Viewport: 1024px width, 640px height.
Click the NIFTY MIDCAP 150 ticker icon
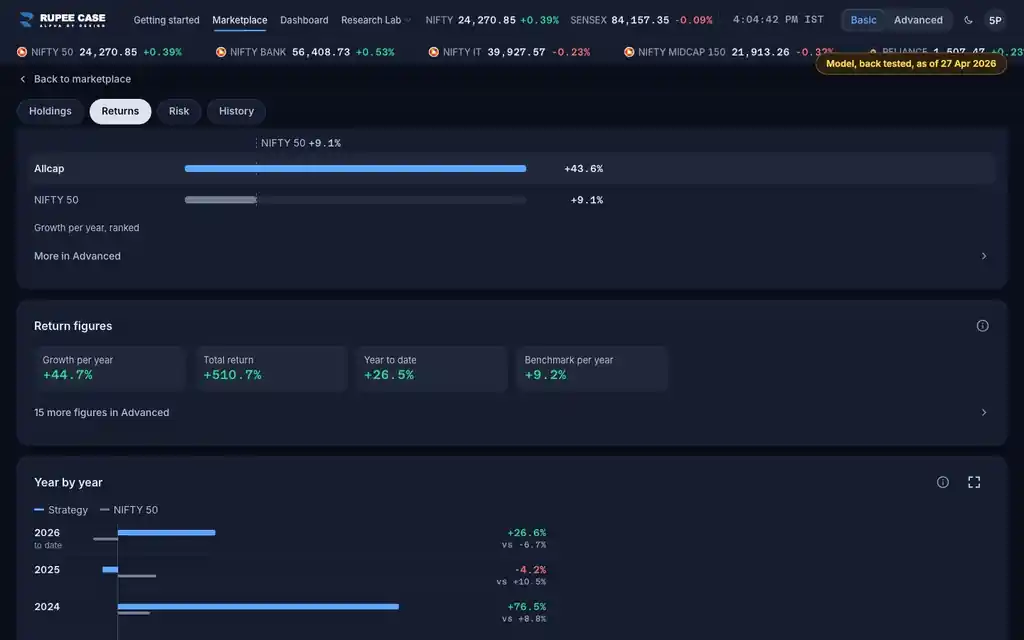(x=629, y=52)
